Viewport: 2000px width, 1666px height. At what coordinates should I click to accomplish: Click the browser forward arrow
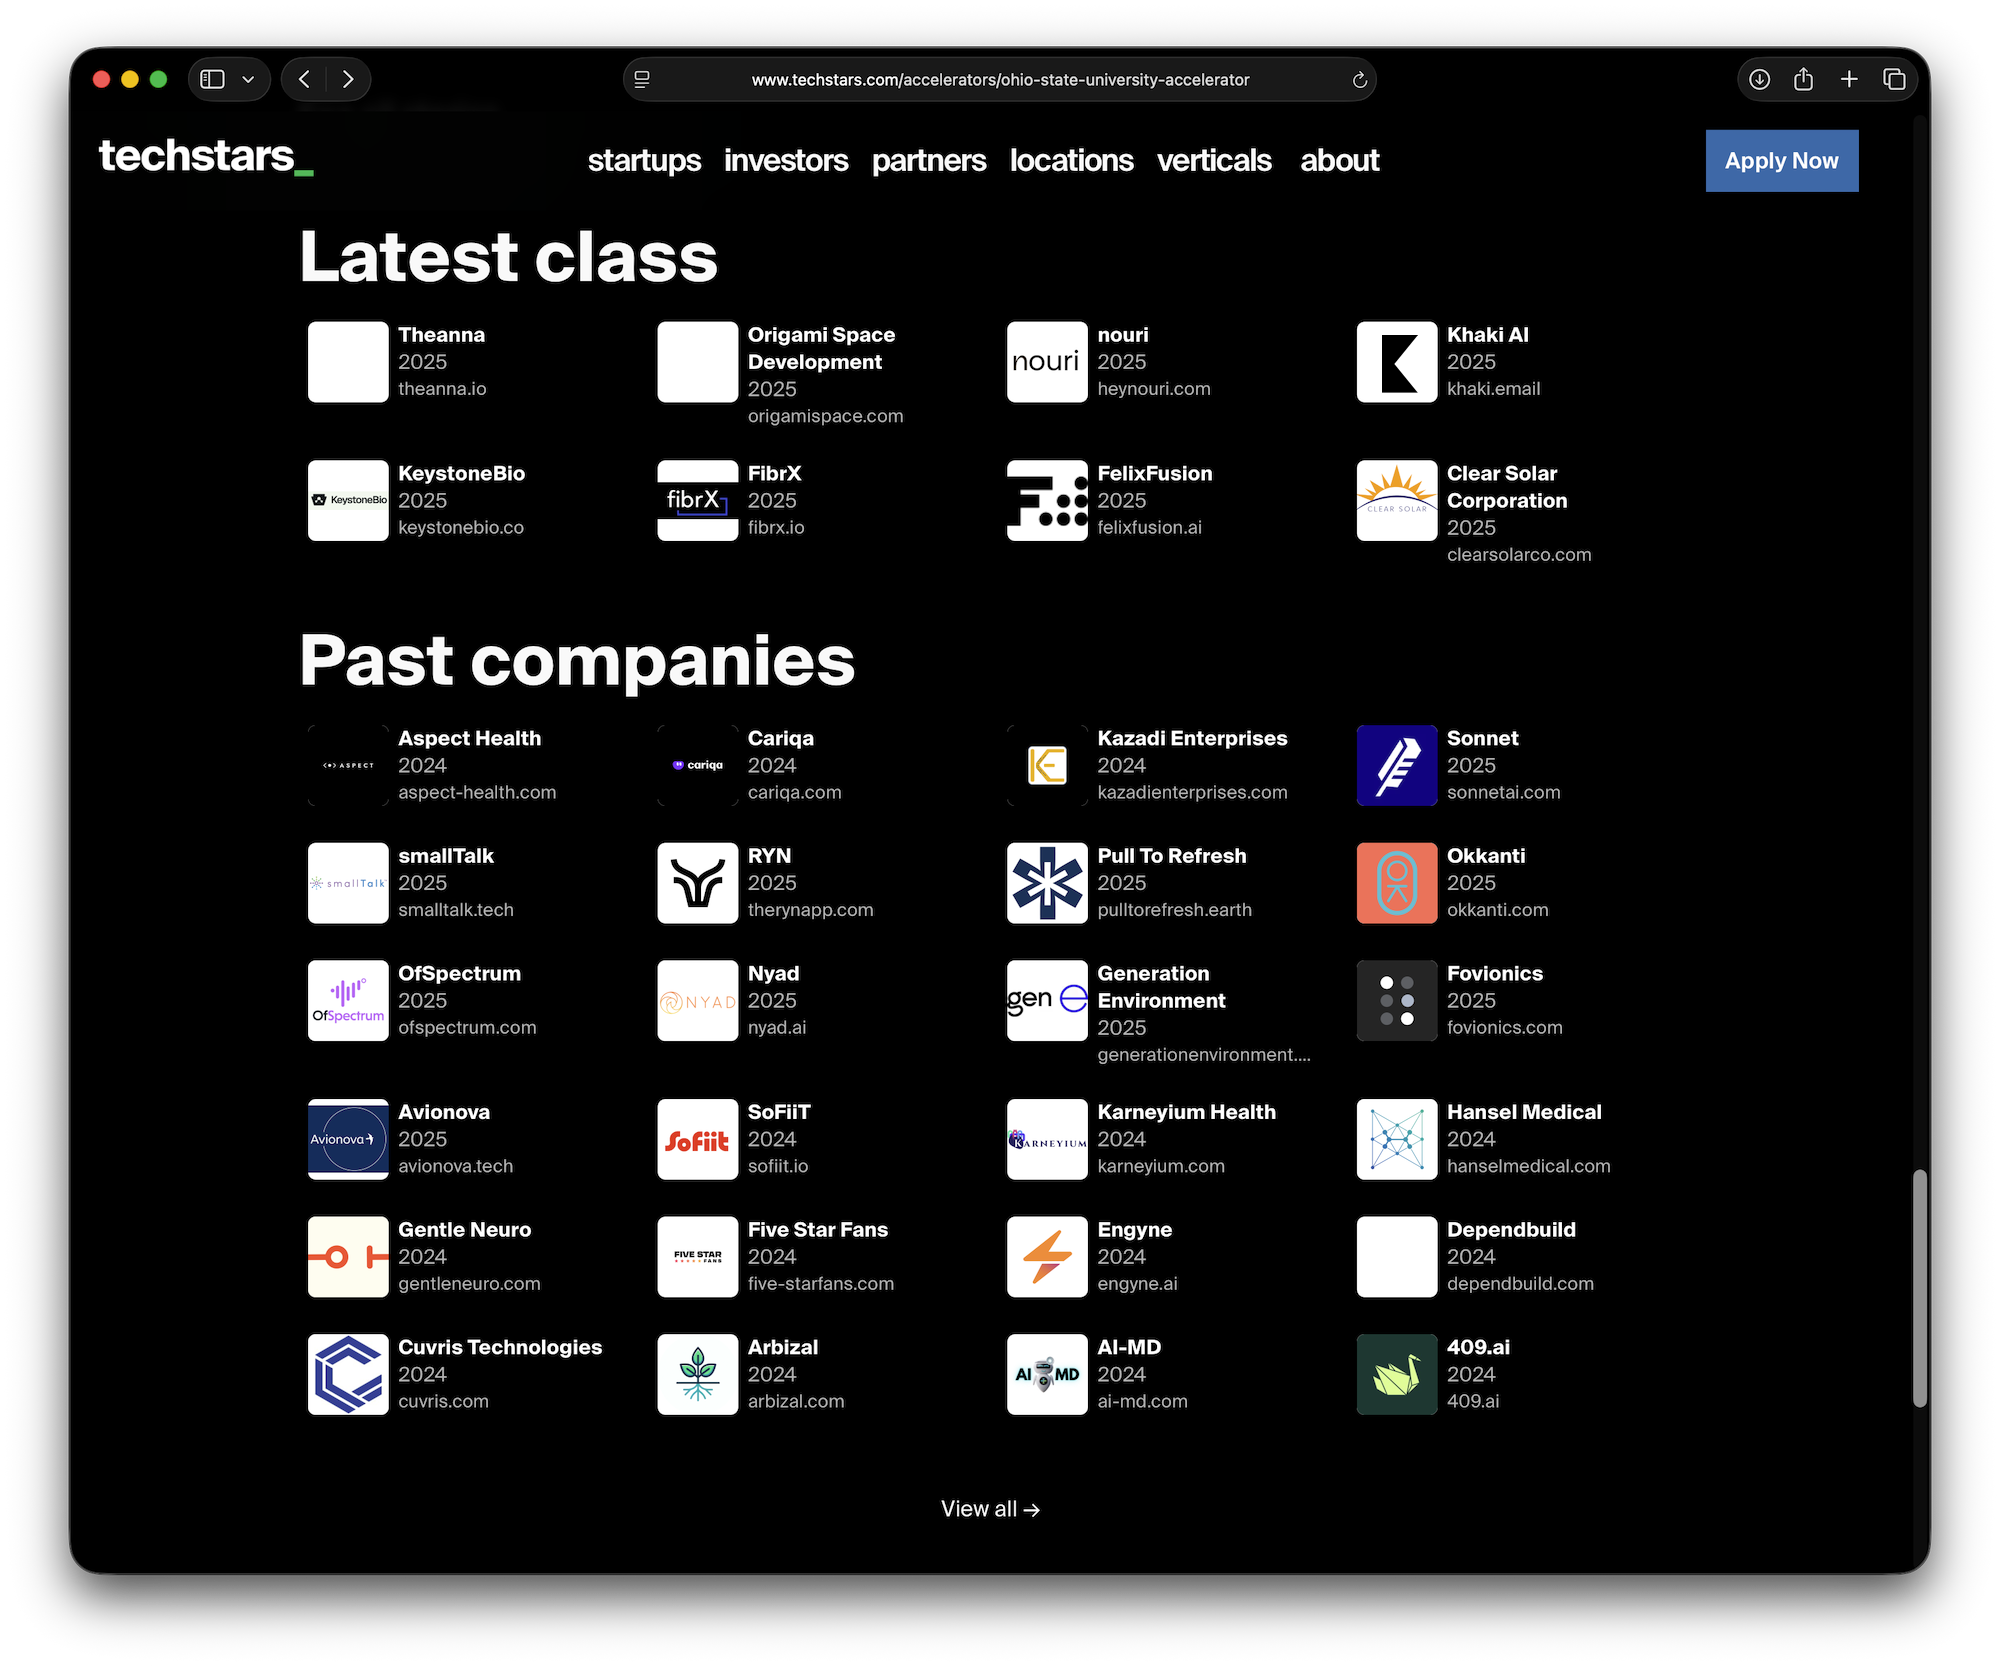(347, 79)
